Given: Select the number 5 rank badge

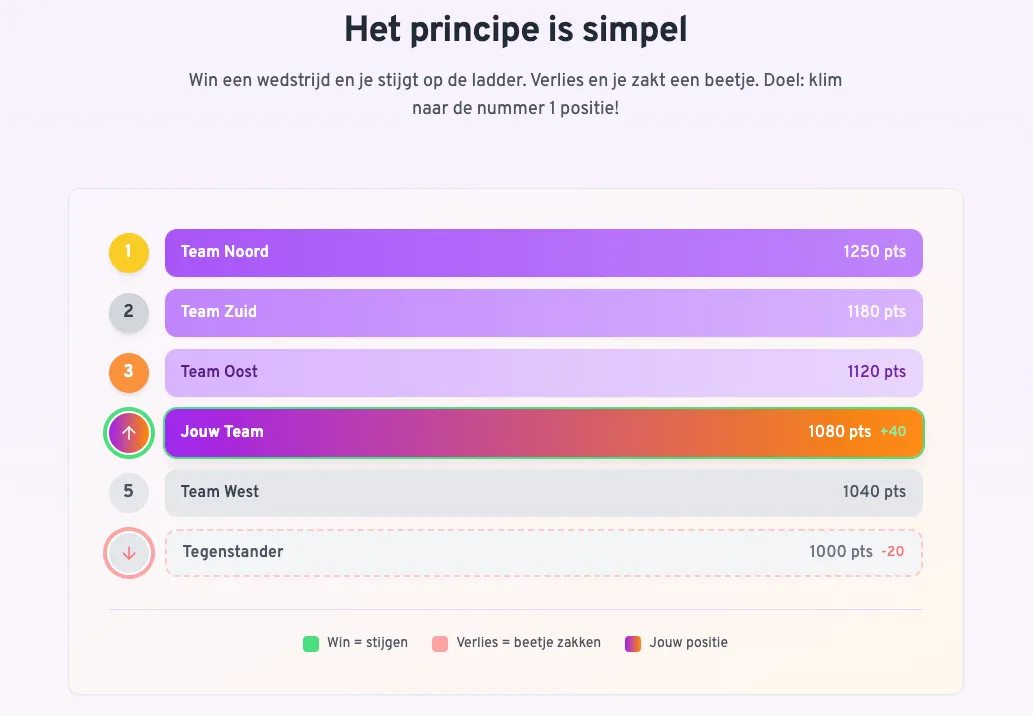Looking at the screenshot, I should (x=128, y=492).
